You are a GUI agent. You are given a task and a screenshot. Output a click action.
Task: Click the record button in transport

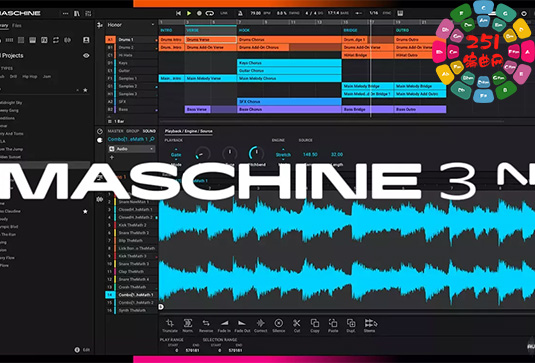pyautogui.click(x=199, y=13)
